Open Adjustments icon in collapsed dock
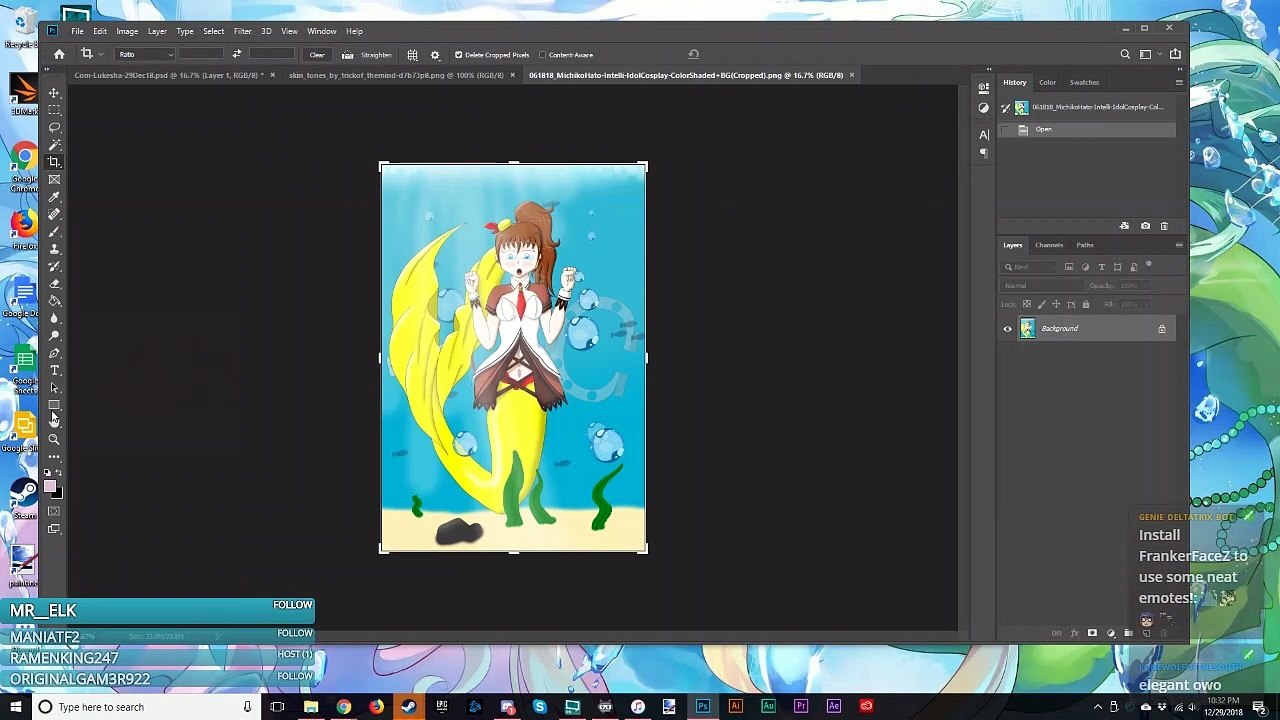Viewport: 1280px width, 720px height. pyautogui.click(x=984, y=108)
